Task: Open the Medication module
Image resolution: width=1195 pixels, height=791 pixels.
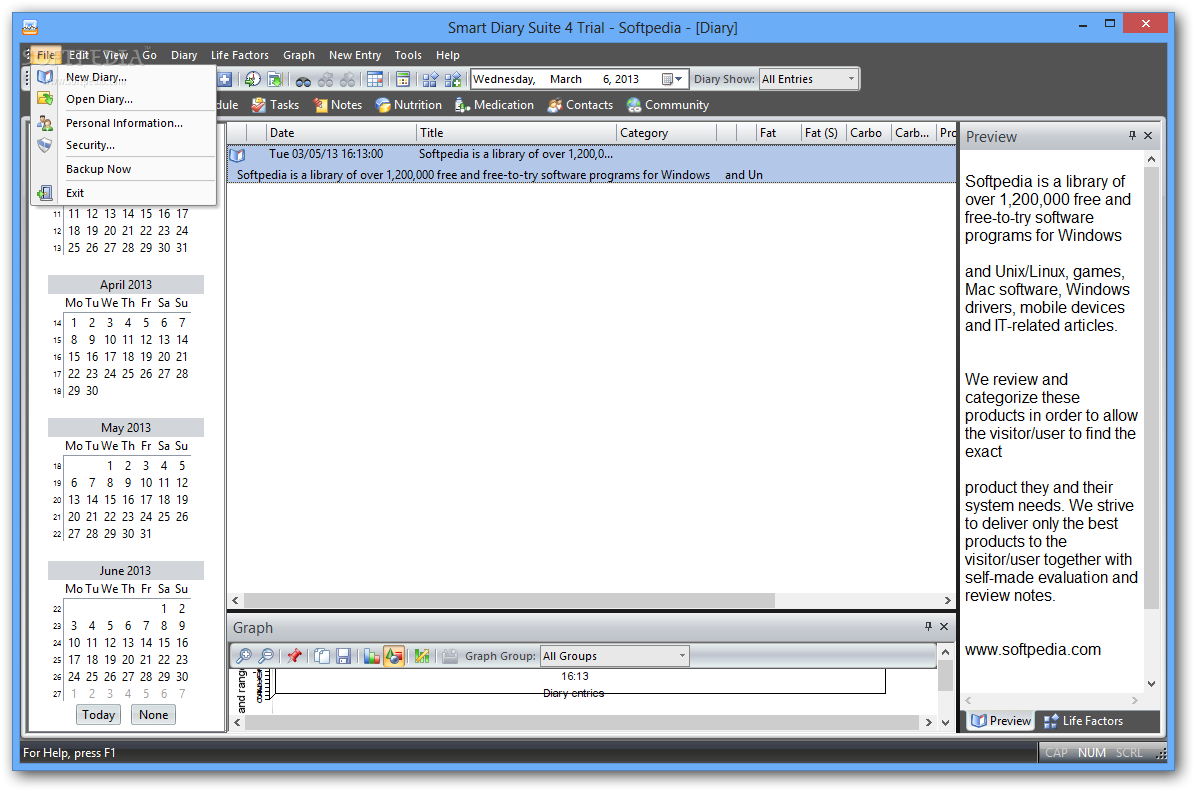Action: (x=495, y=105)
